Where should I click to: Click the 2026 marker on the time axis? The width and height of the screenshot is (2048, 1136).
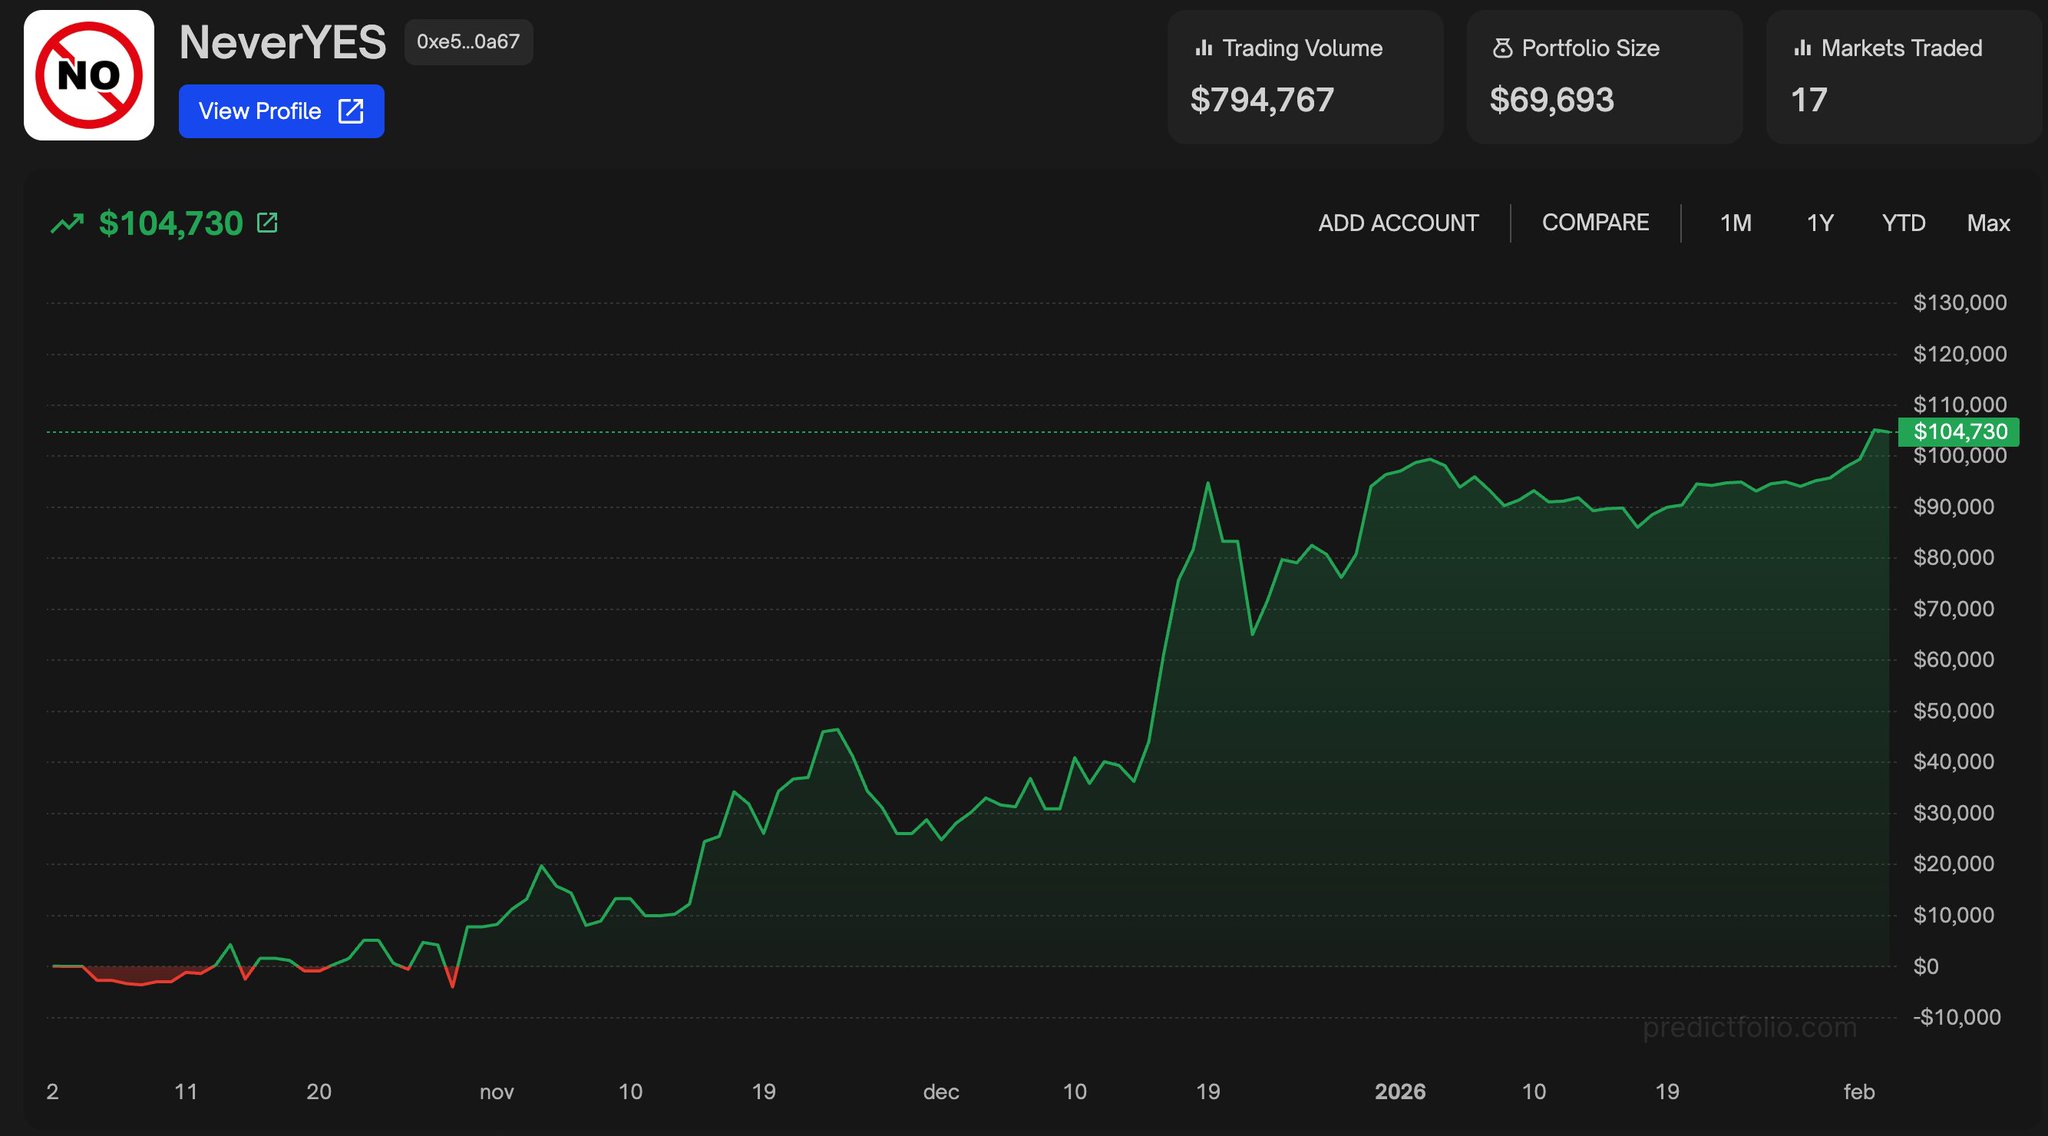point(1399,1091)
